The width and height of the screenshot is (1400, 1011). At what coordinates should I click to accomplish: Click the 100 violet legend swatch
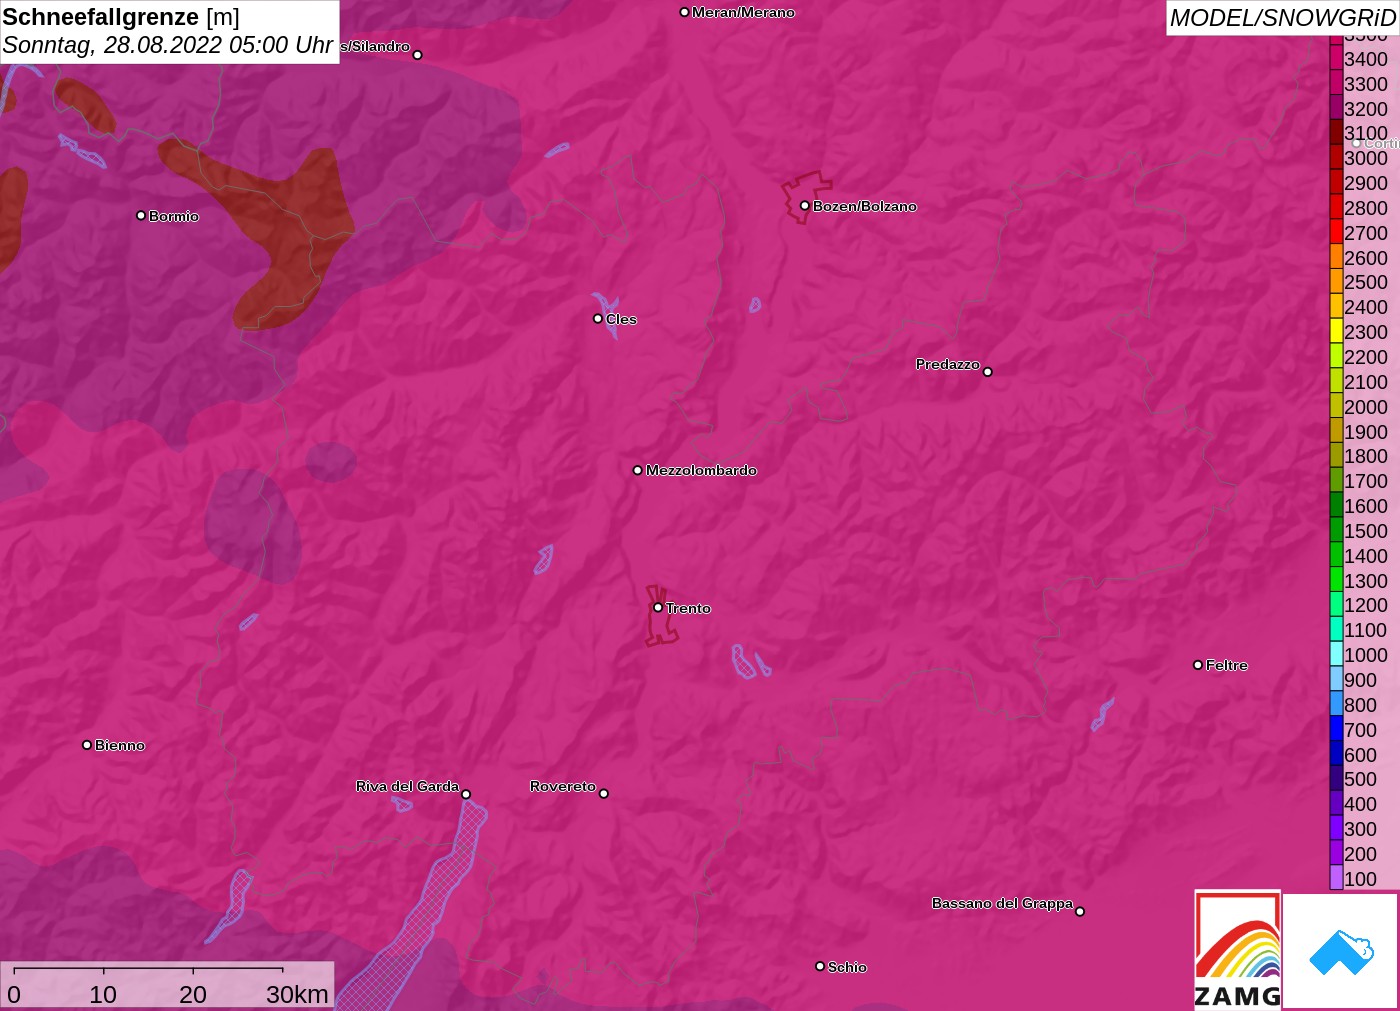pos(1336,878)
